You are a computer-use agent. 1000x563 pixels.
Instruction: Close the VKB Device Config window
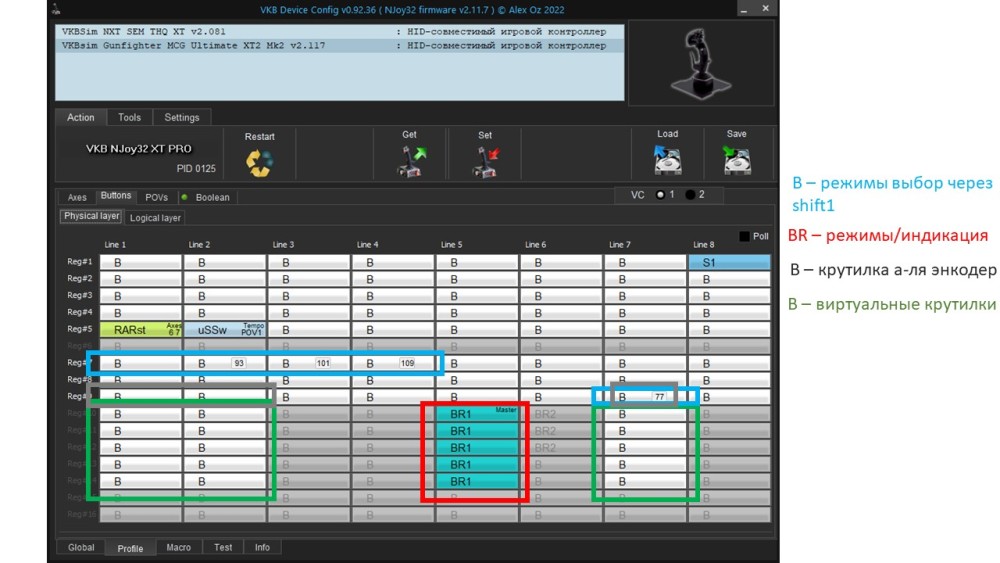coord(765,8)
